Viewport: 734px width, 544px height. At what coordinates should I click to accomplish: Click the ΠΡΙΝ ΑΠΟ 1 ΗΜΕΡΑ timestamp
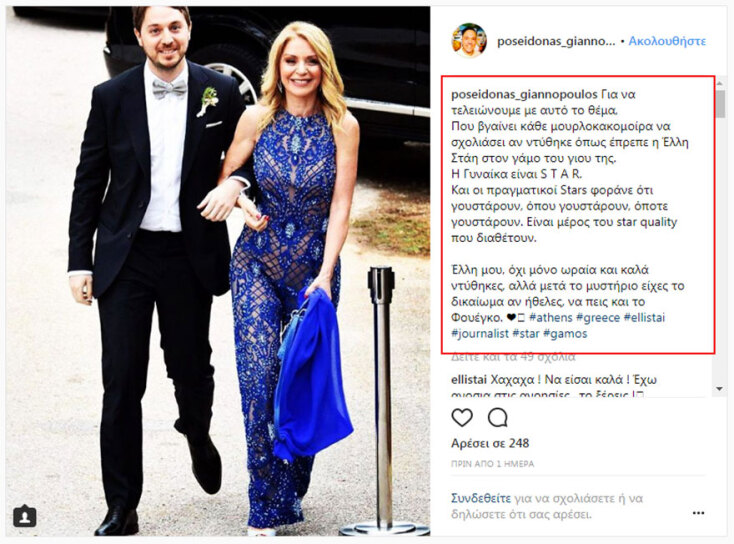(492, 464)
